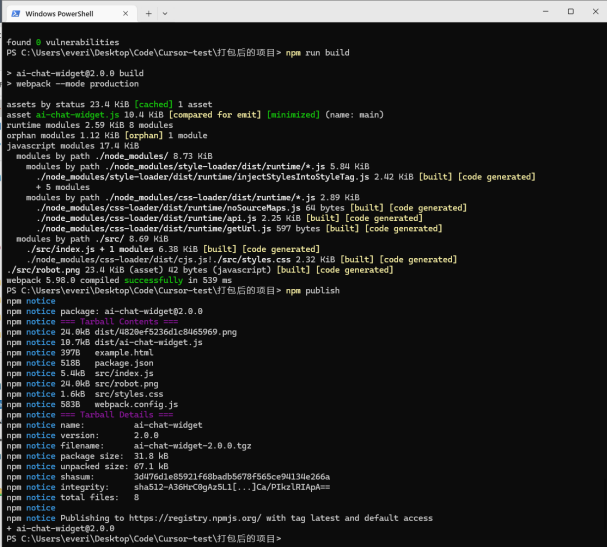Click the 'src/styles.css' tarball entry
This screenshot has width=607, height=547.
(x=129, y=394)
